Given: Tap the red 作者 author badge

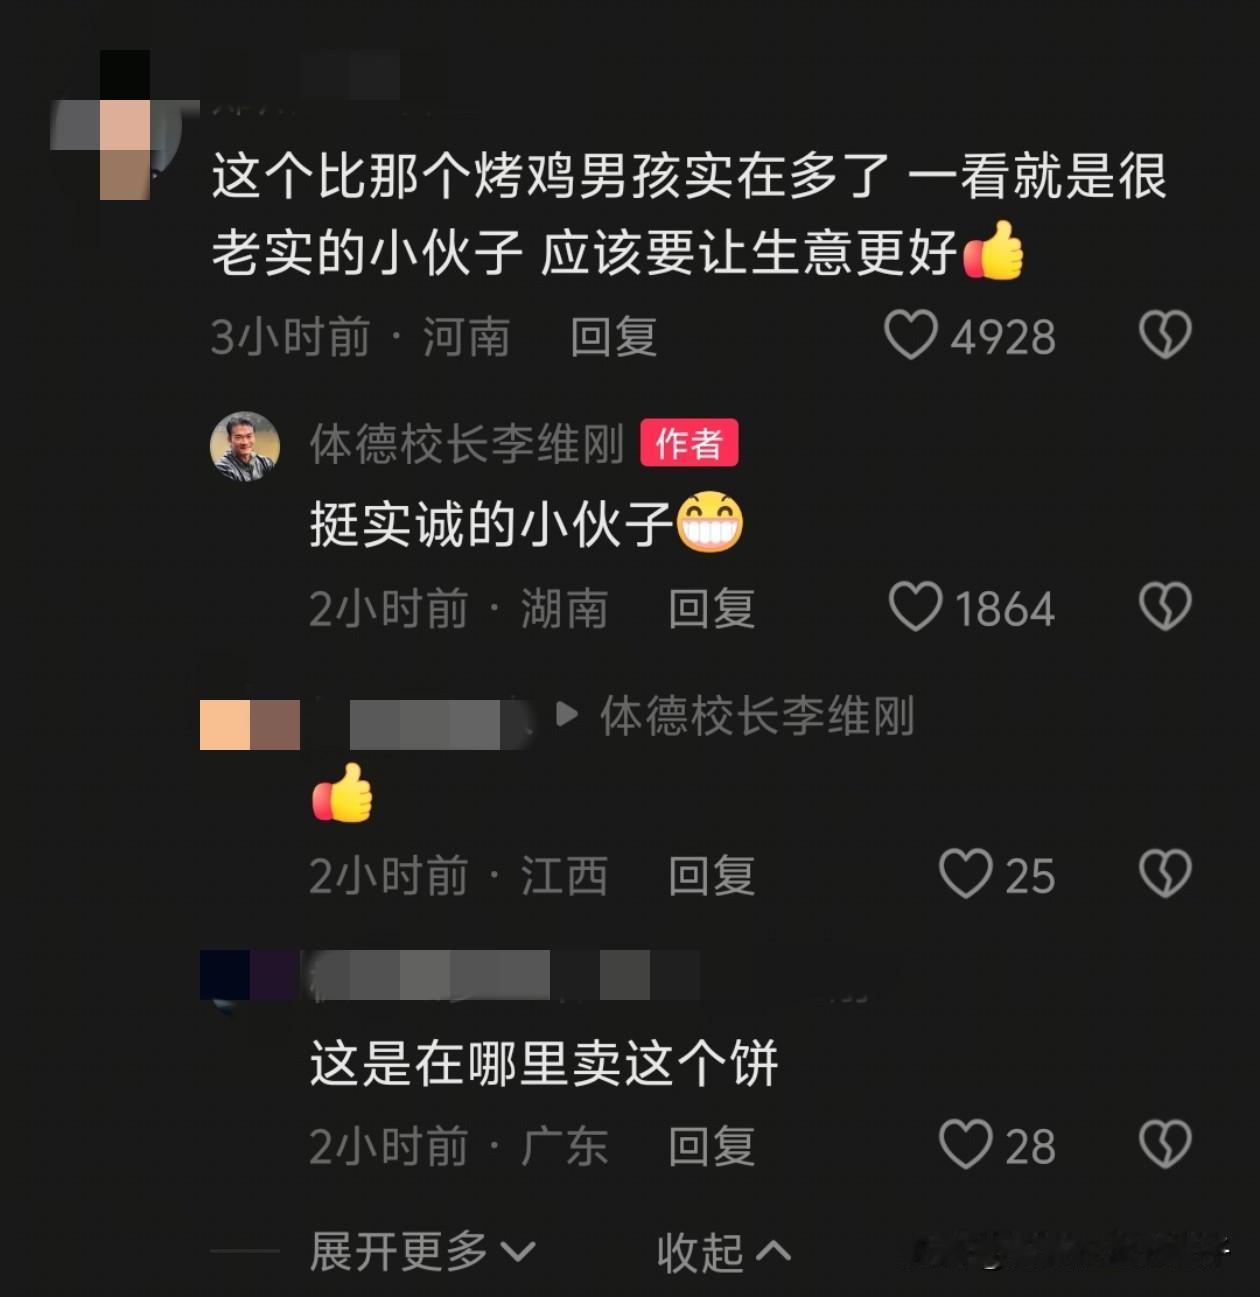Looking at the screenshot, I should click(689, 443).
